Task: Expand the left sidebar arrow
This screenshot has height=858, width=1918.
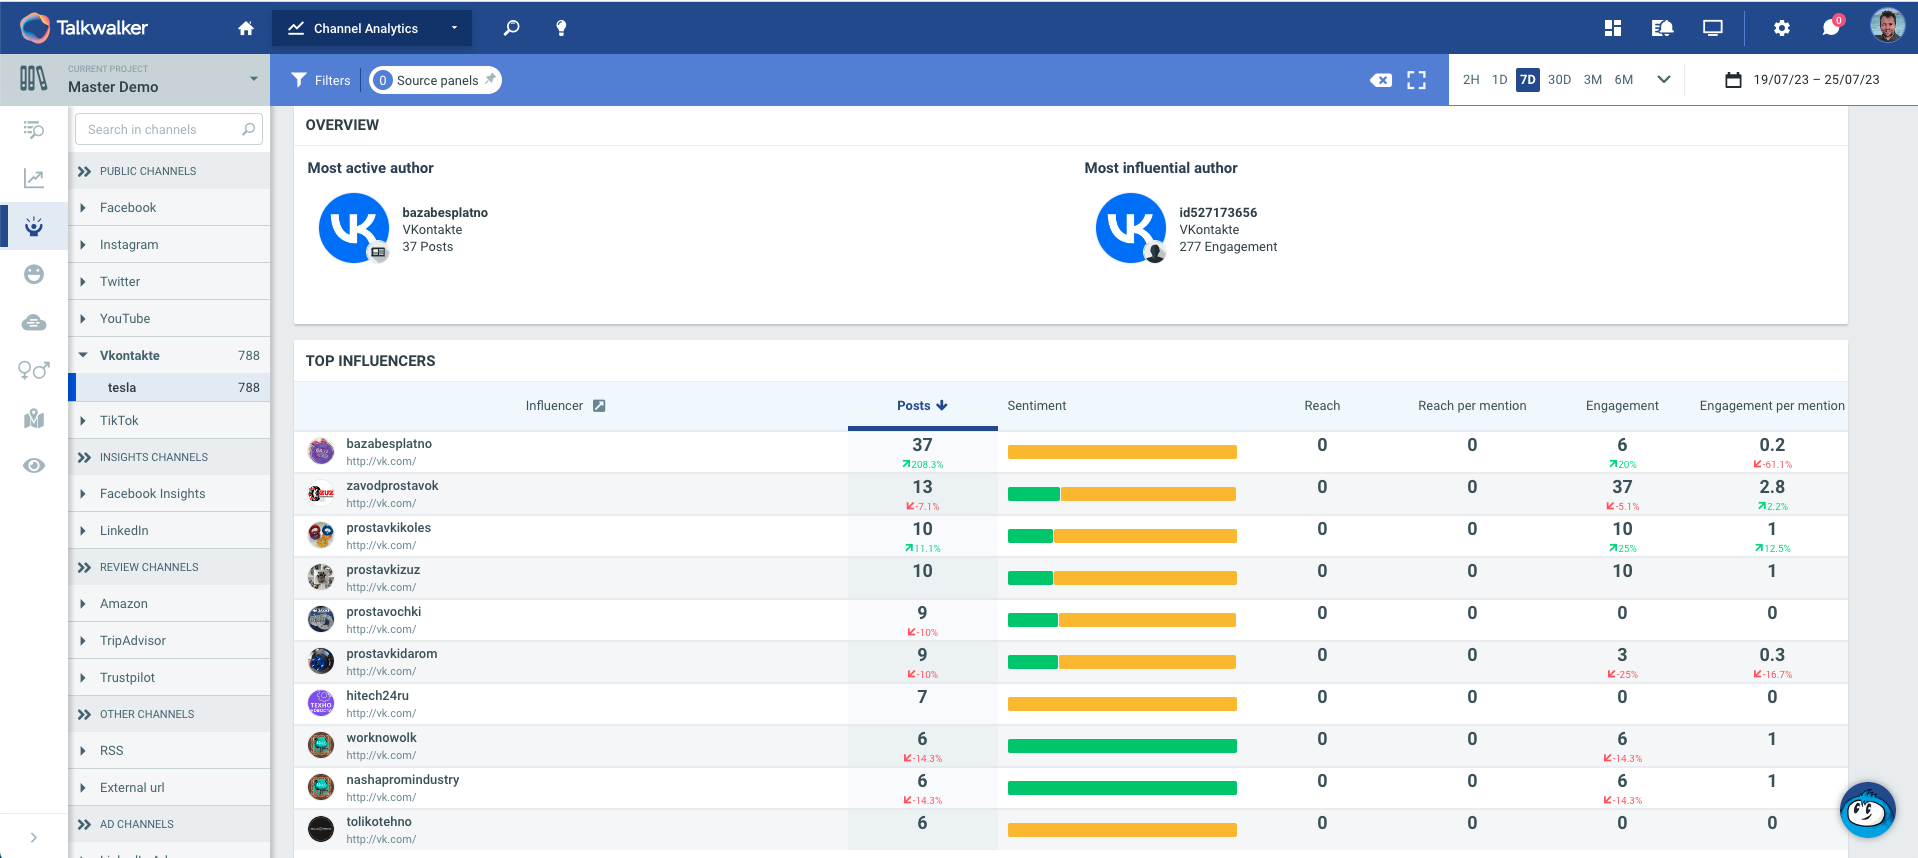Action: point(34,838)
